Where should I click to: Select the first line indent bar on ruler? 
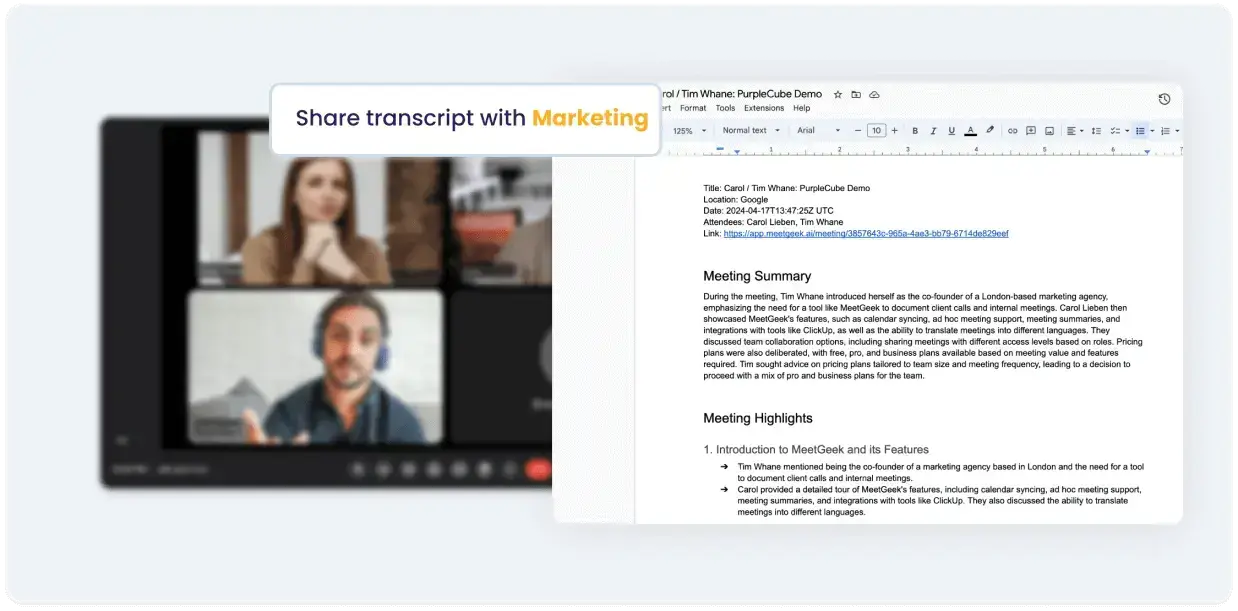tap(720, 148)
